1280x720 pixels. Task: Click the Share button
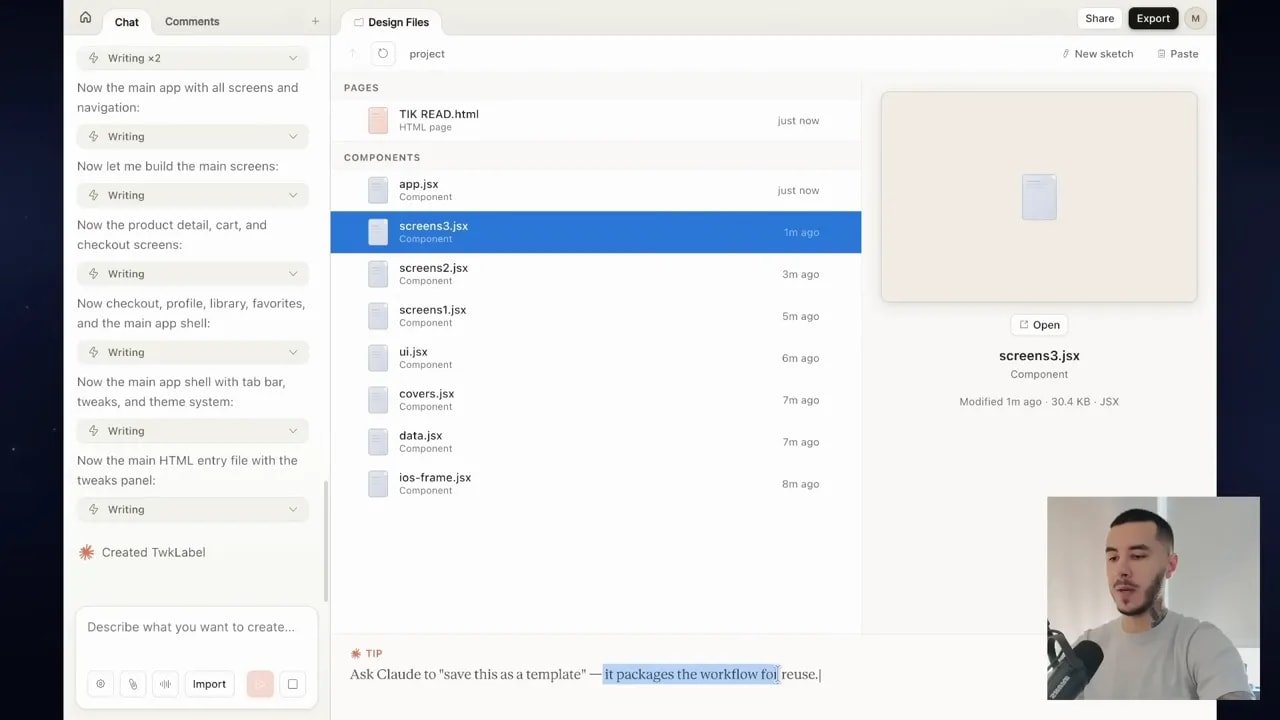pyautogui.click(x=1099, y=18)
